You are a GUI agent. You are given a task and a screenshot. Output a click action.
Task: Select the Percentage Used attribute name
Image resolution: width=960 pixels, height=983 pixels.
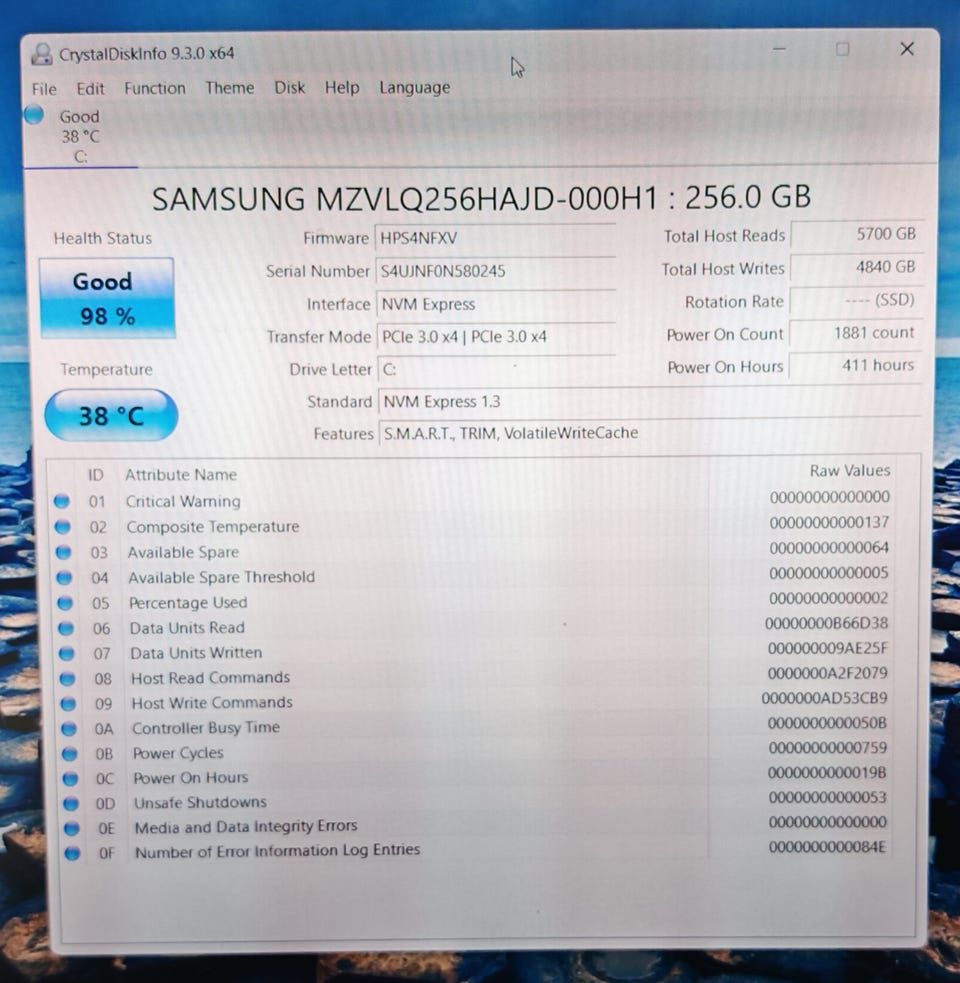[188, 602]
